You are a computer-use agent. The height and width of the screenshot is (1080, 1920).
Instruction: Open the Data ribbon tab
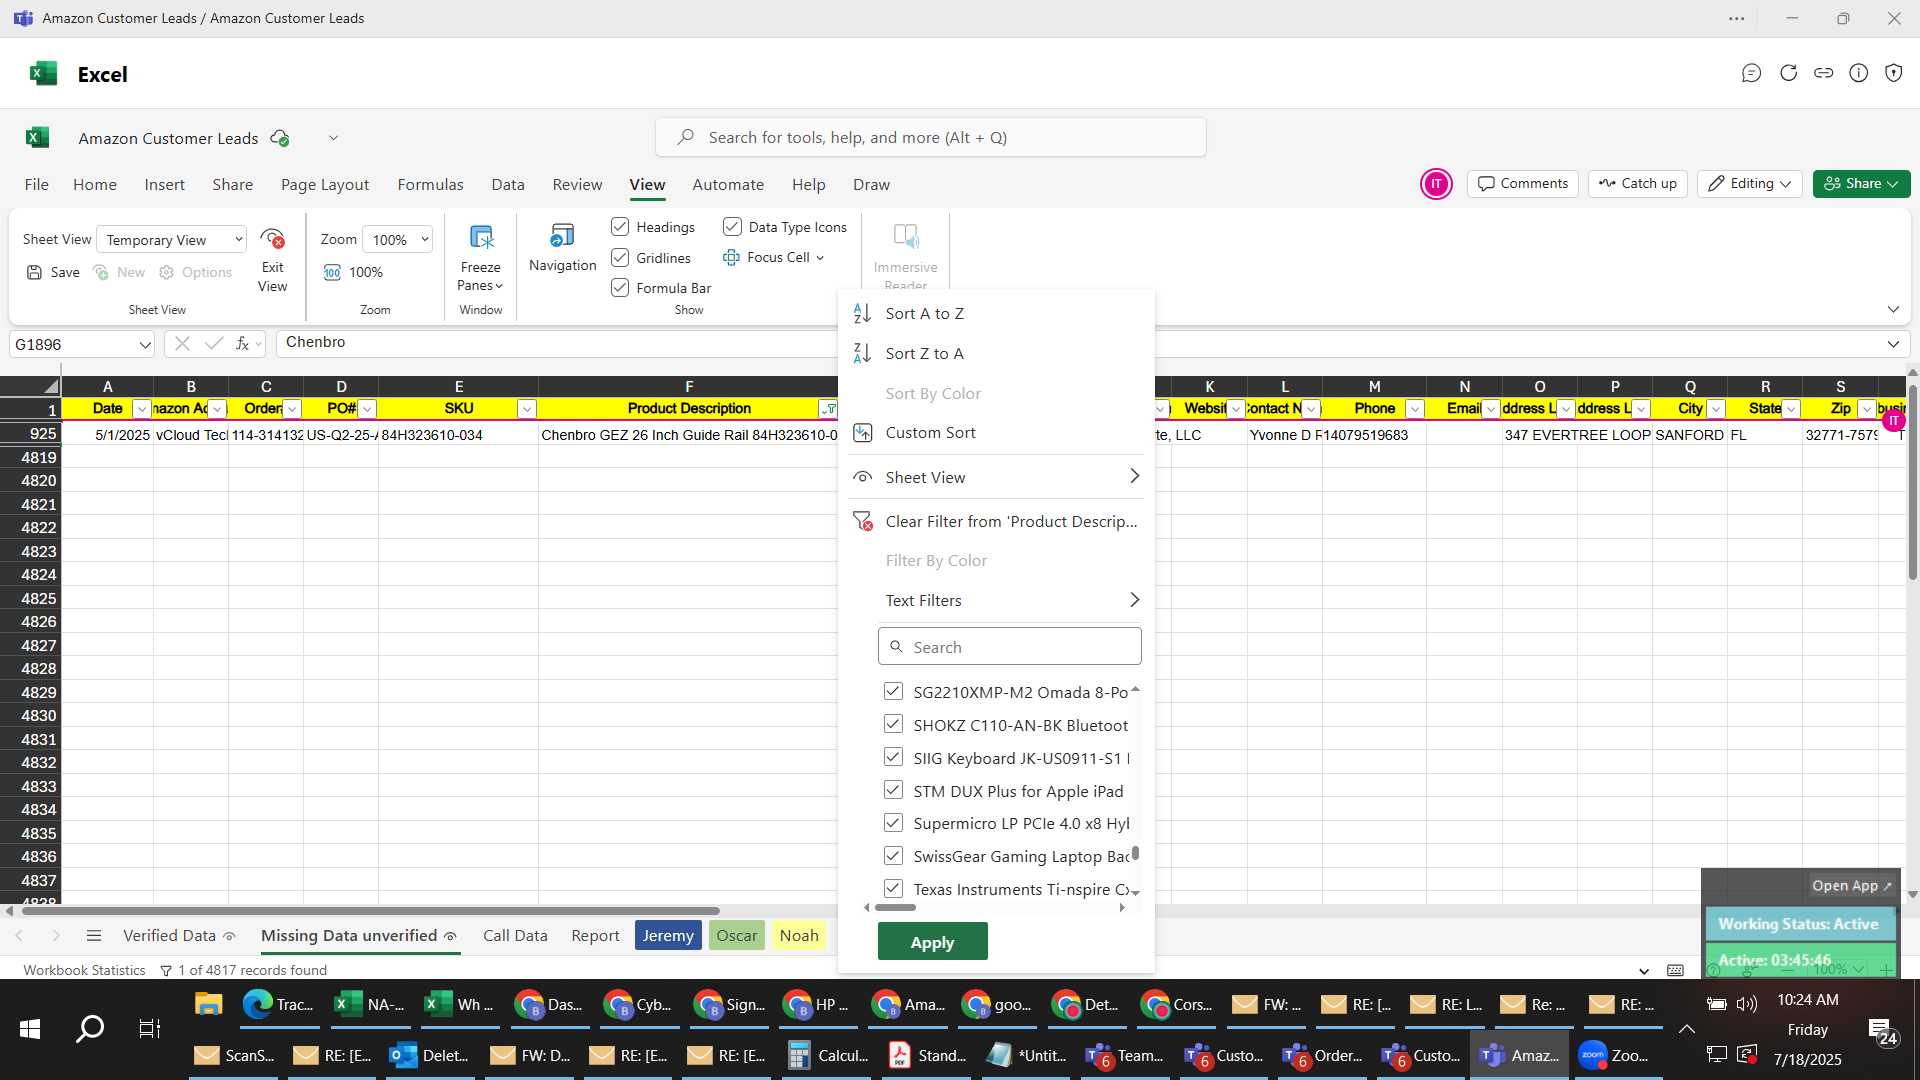508,184
